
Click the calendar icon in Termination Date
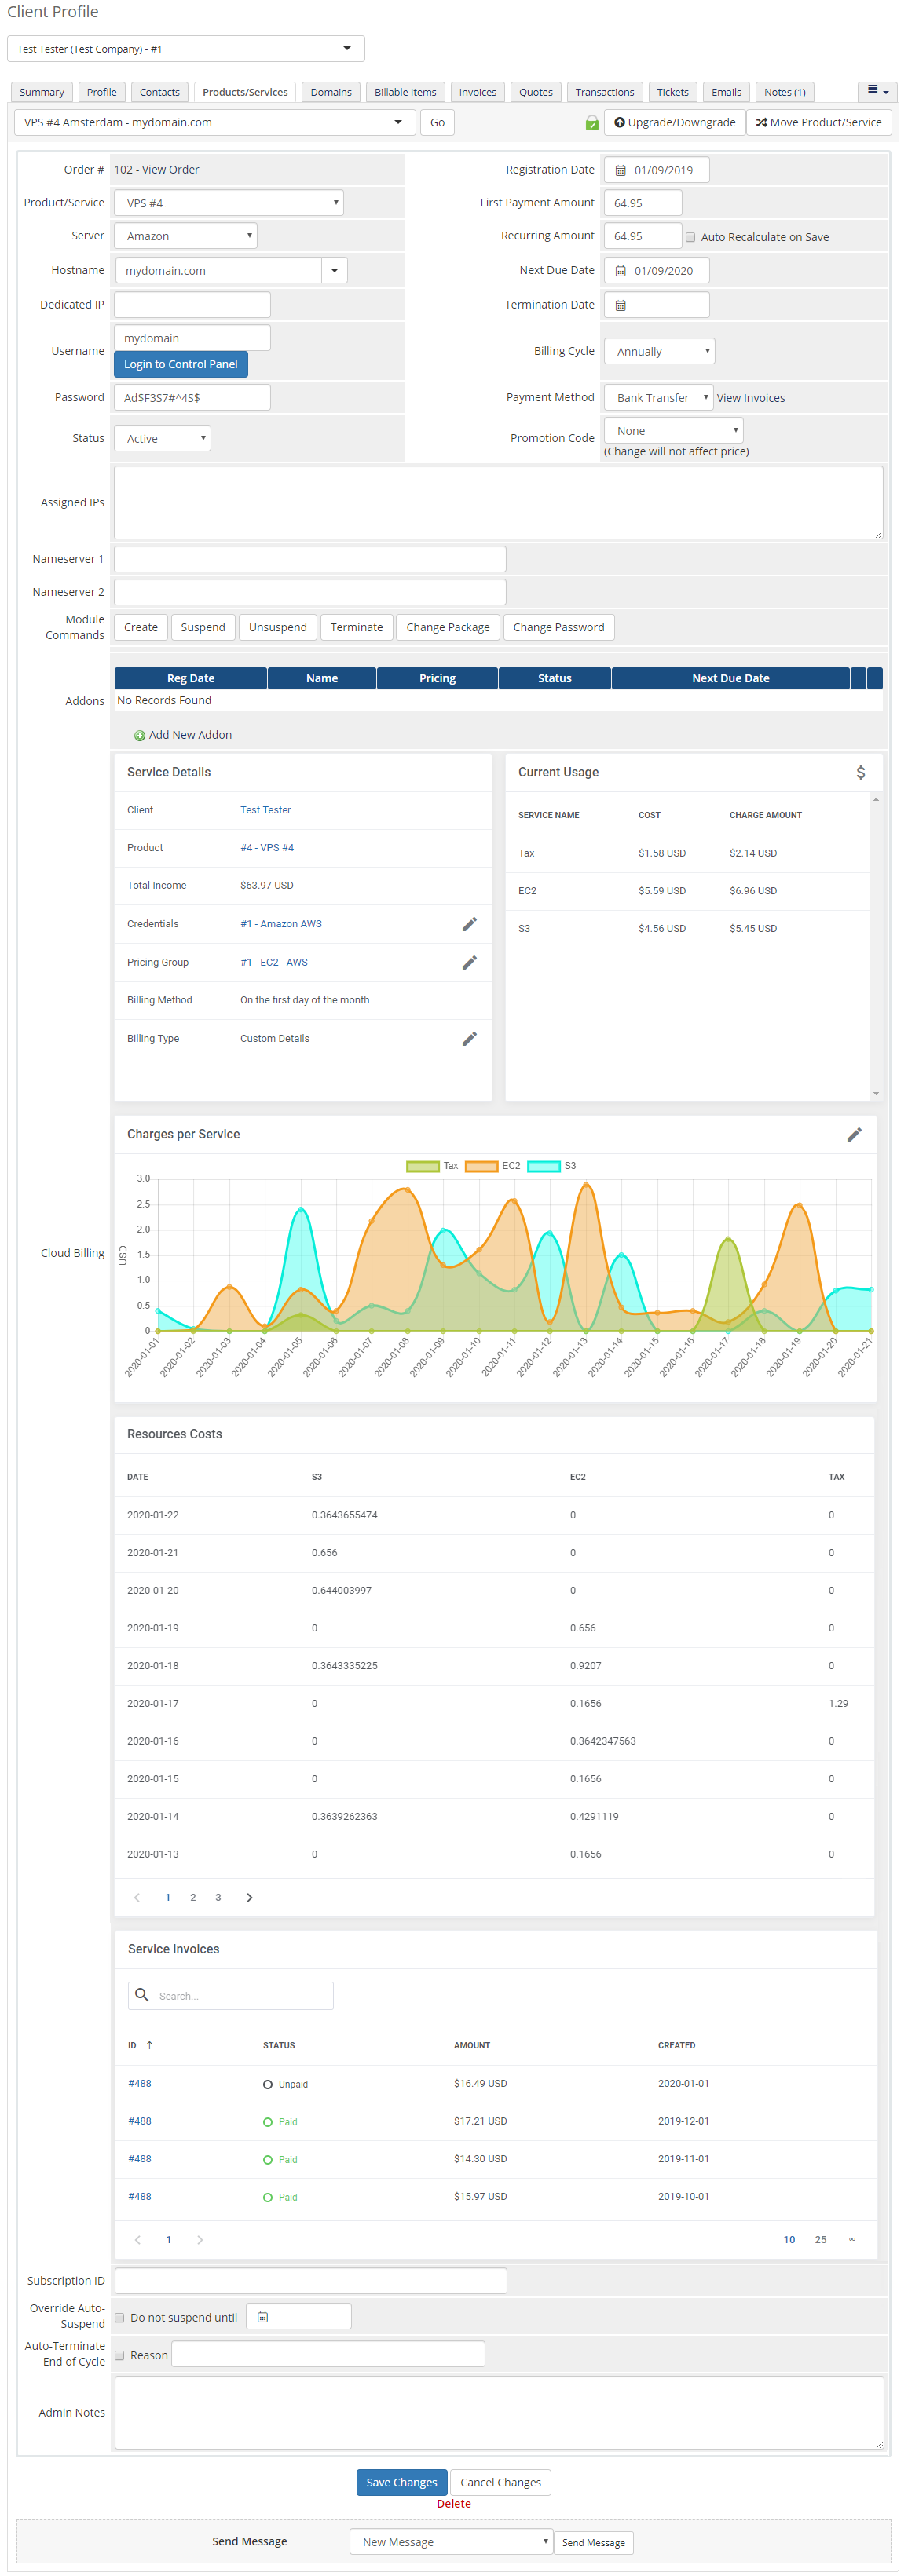620,305
